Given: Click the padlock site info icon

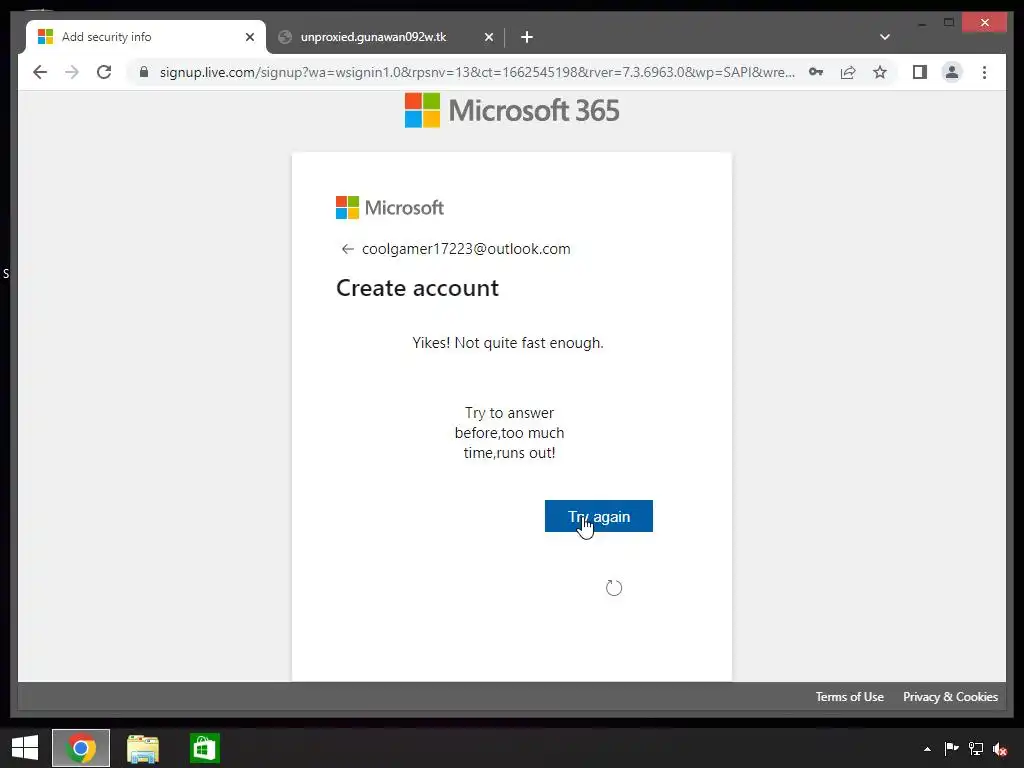Looking at the screenshot, I should (x=144, y=72).
